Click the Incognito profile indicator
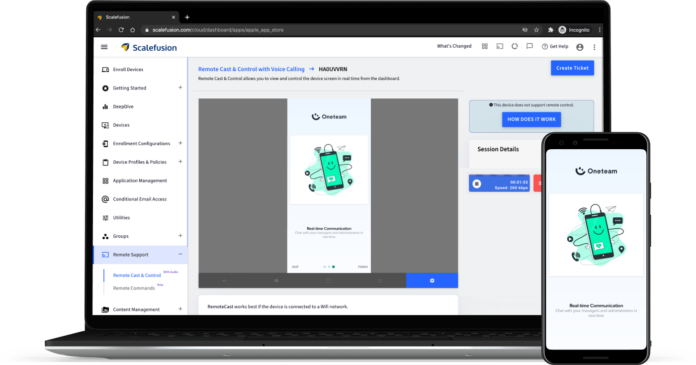The width and height of the screenshot is (696, 365). tap(574, 30)
